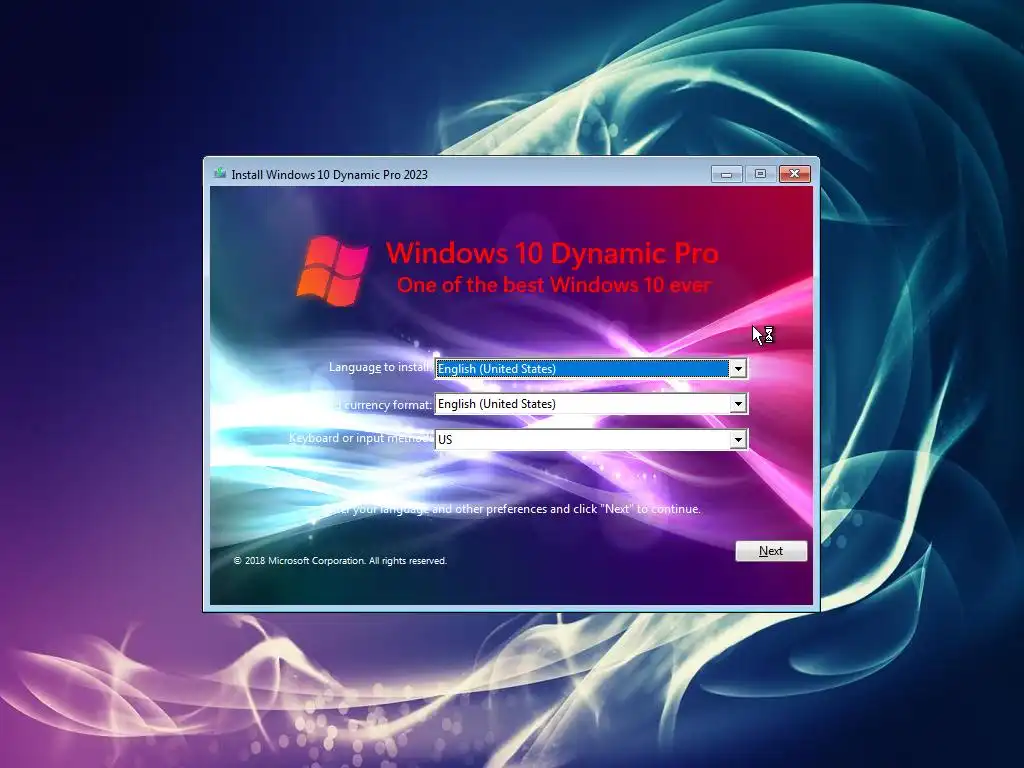
Task: Click the 'Install Windows 10 Dynamic Pro 2023' title
Action: tap(329, 175)
